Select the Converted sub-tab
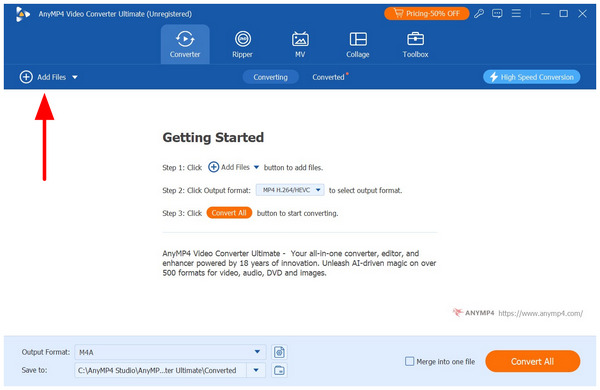This screenshot has height=390, width=600. click(328, 77)
